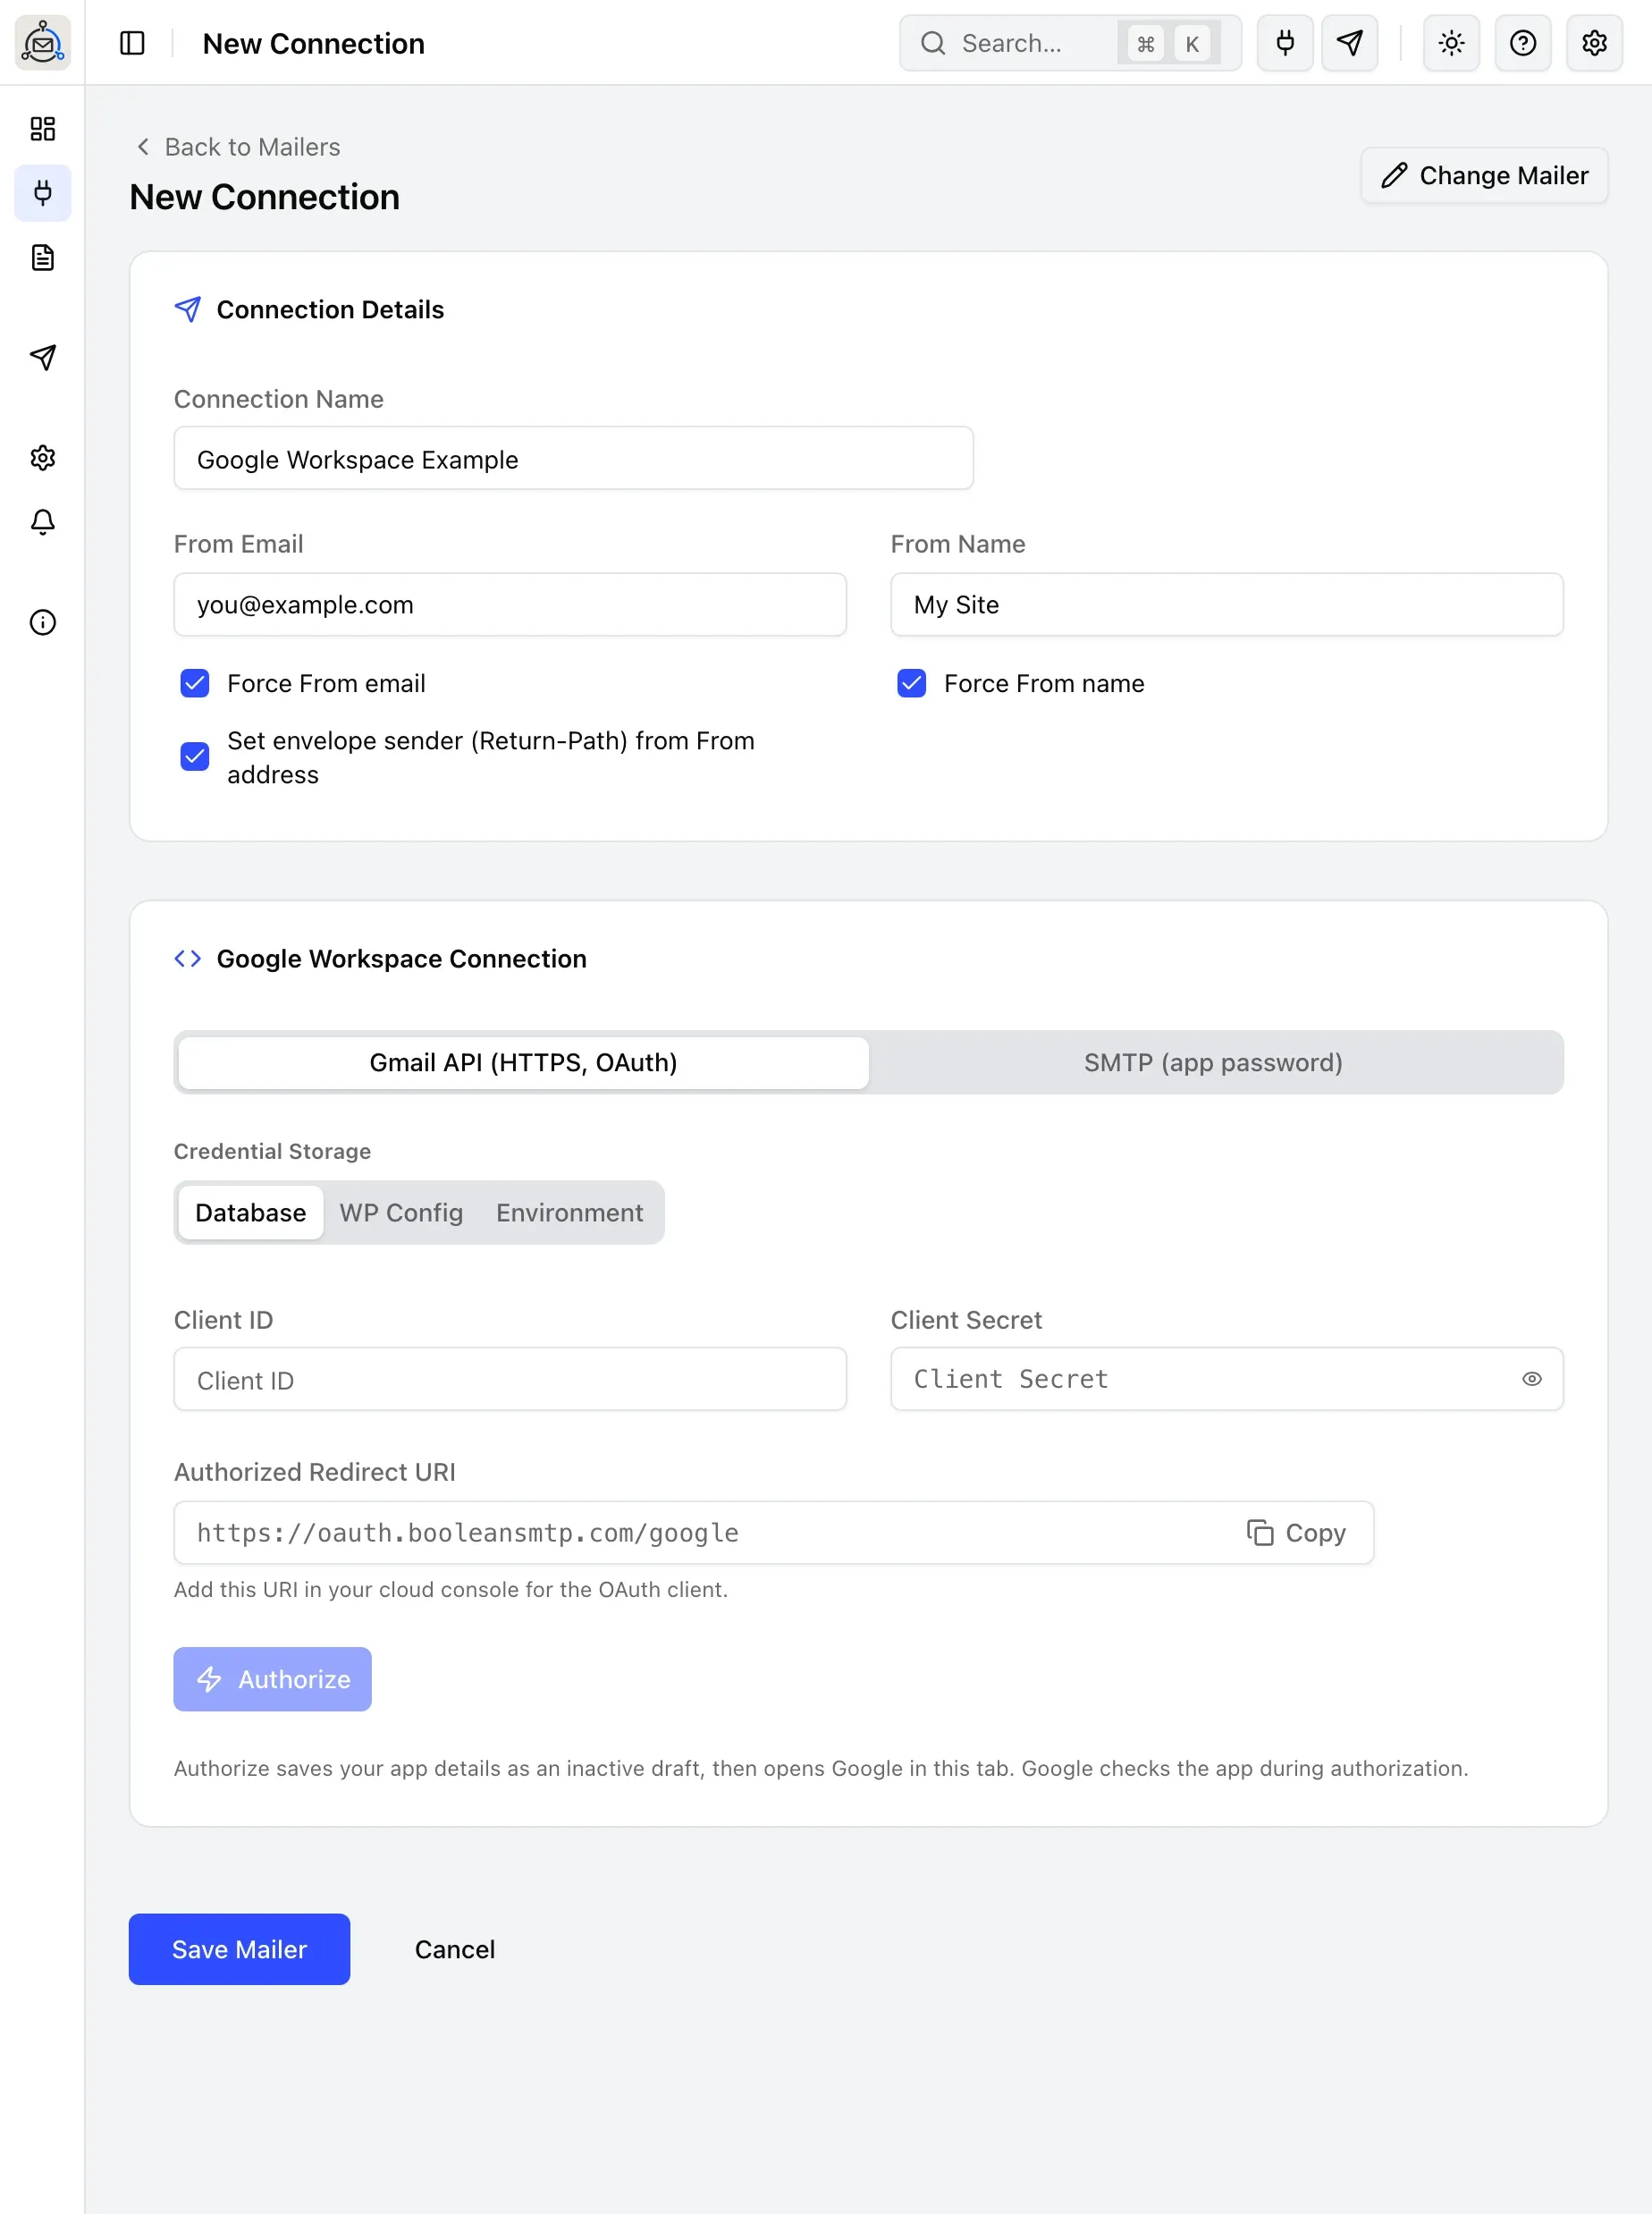Click the Change Mailer button
Viewport: 1652px width, 2214px height.
[1484, 176]
